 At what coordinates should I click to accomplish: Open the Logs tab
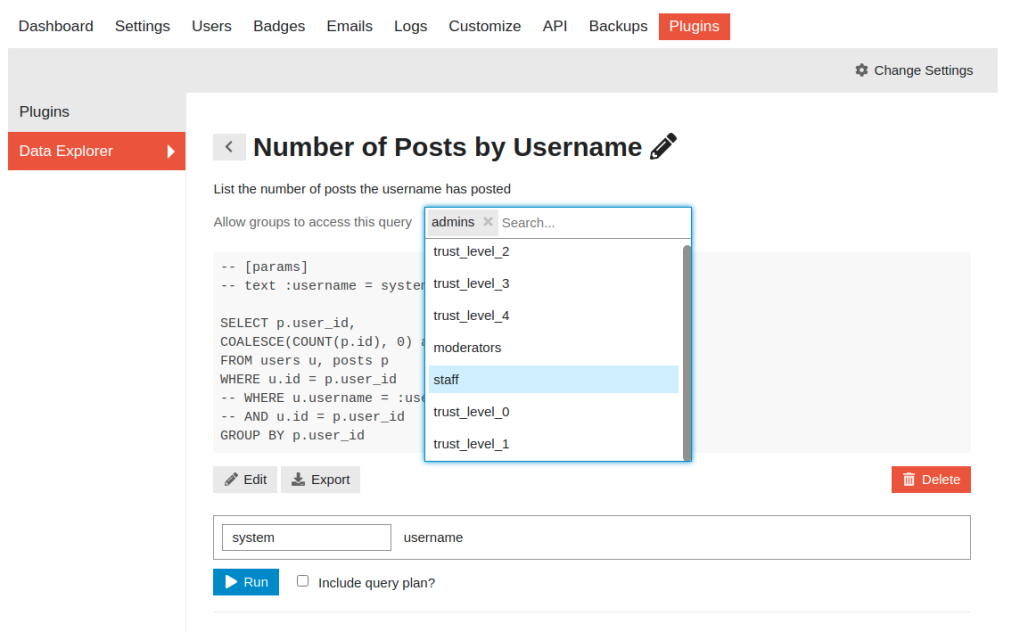(x=410, y=26)
